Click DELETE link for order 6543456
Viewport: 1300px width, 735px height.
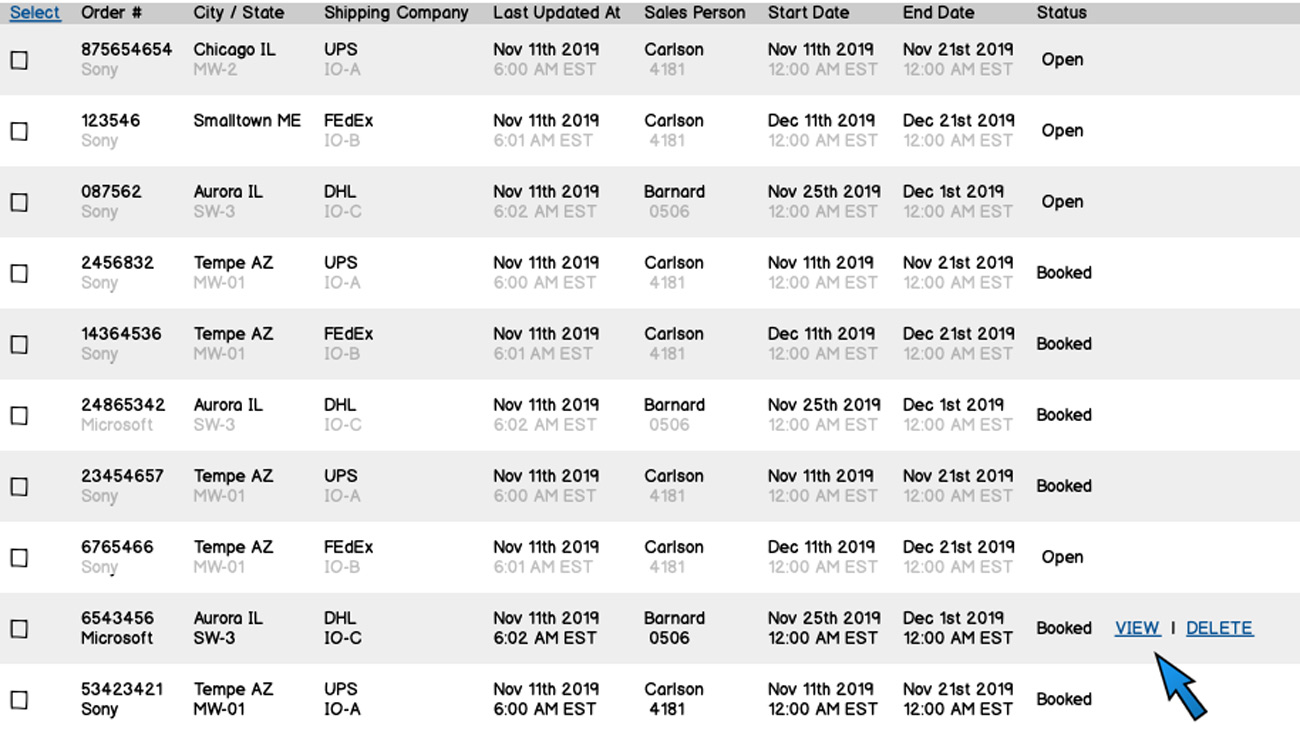(1219, 628)
